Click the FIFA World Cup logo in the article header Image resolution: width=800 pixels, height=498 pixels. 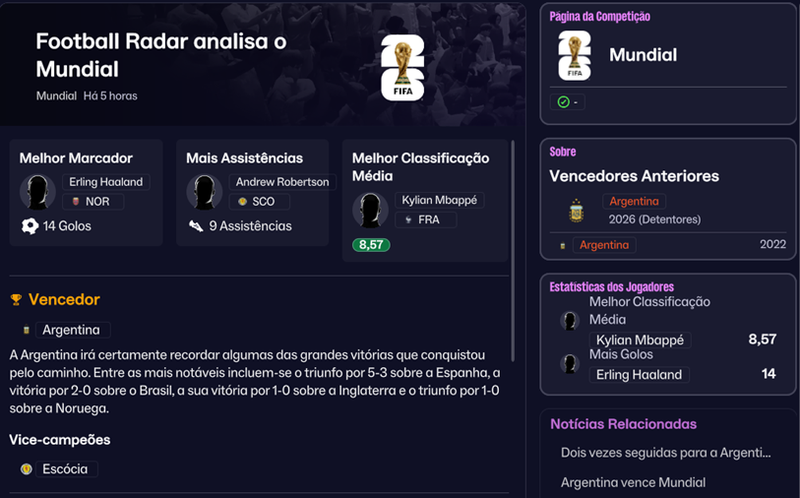point(403,67)
